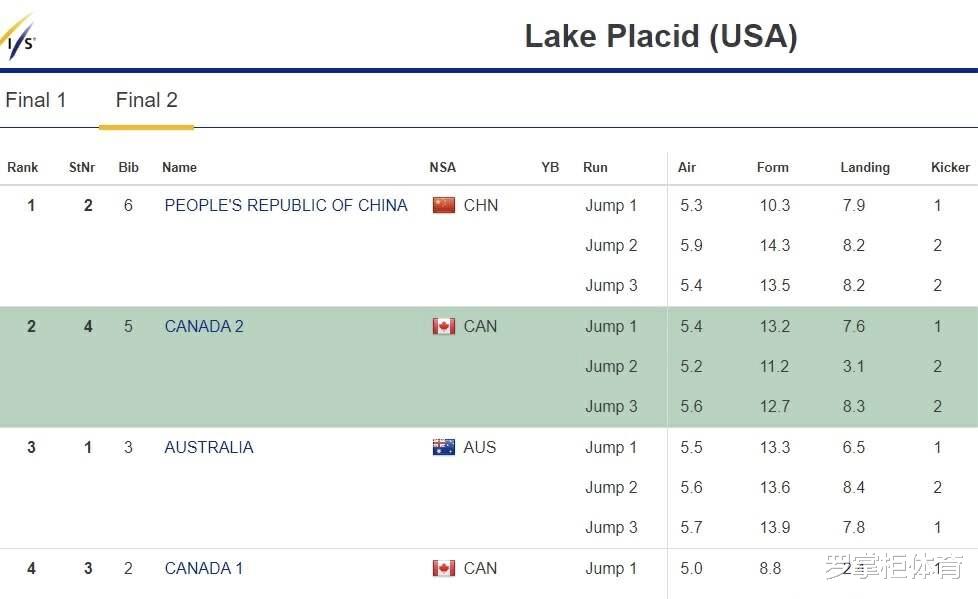
Task: Click the StNr column header
Action: (82, 167)
